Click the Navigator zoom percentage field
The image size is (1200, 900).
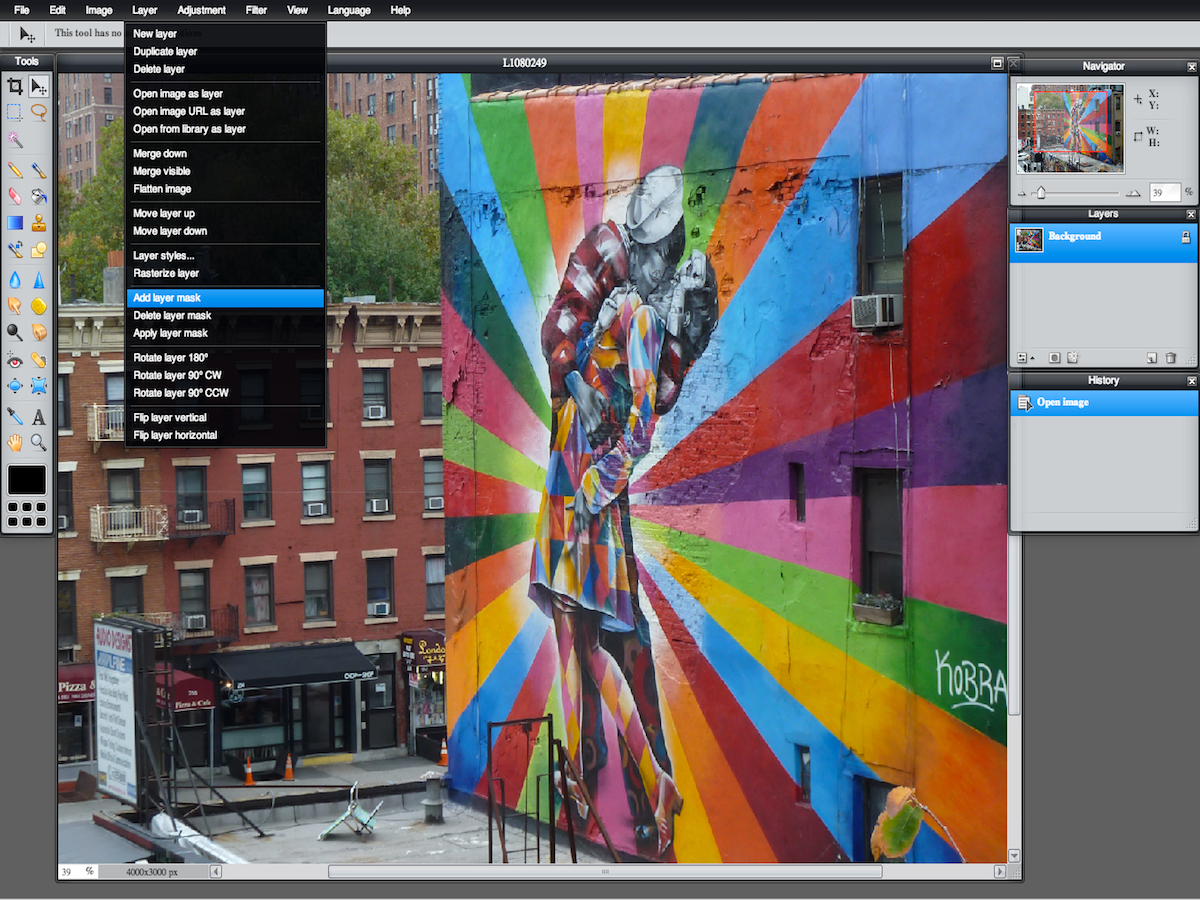(1163, 192)
